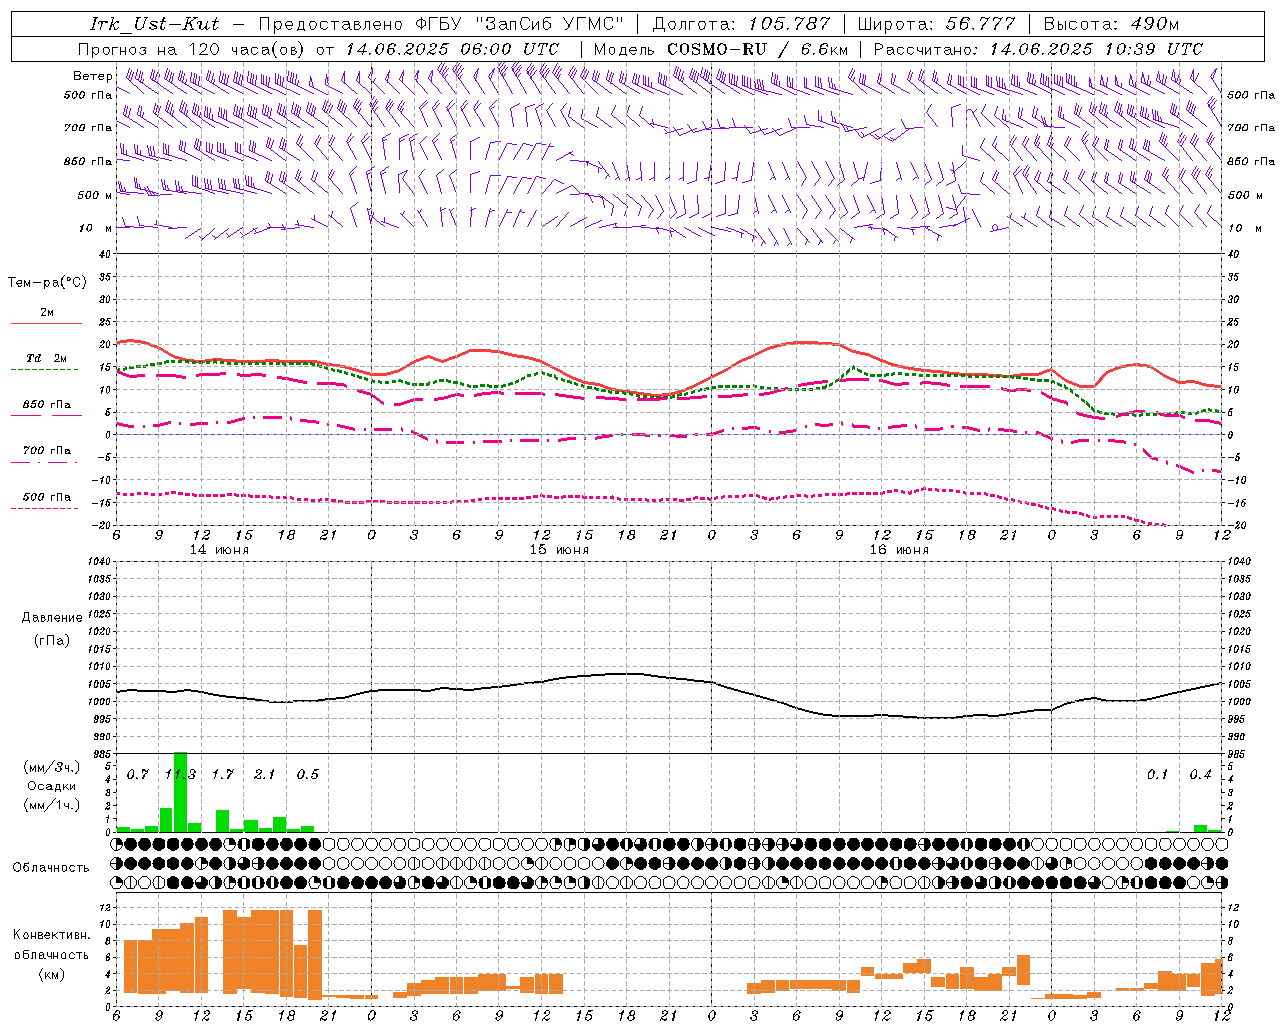Click the station name Irk_Ust-Kut
This screenshot has width=1280, height=1024.
click(x=155, y=24)
